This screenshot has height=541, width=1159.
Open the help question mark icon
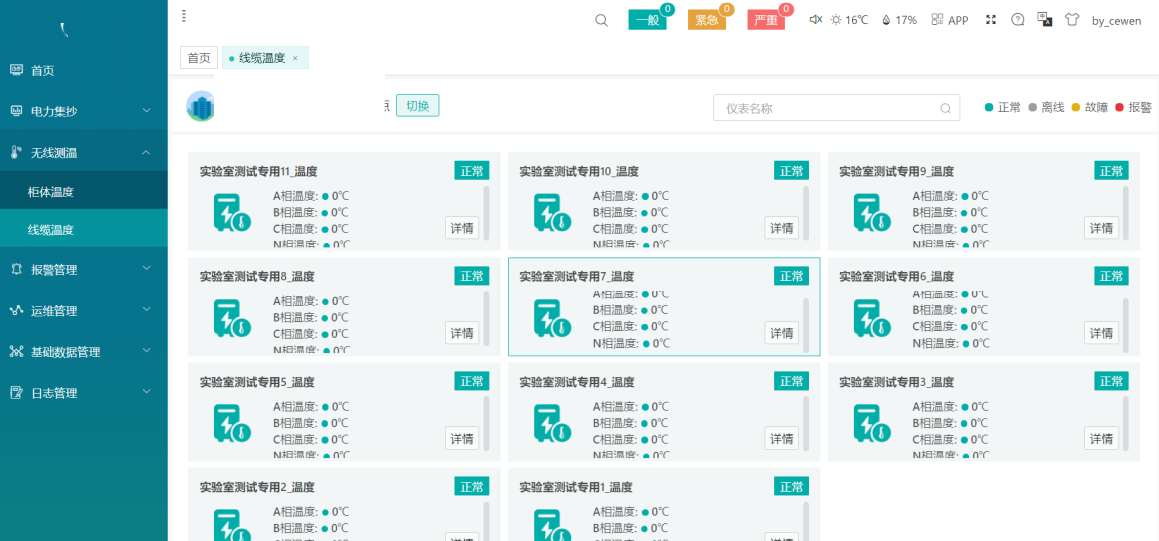coord(1018,20)
